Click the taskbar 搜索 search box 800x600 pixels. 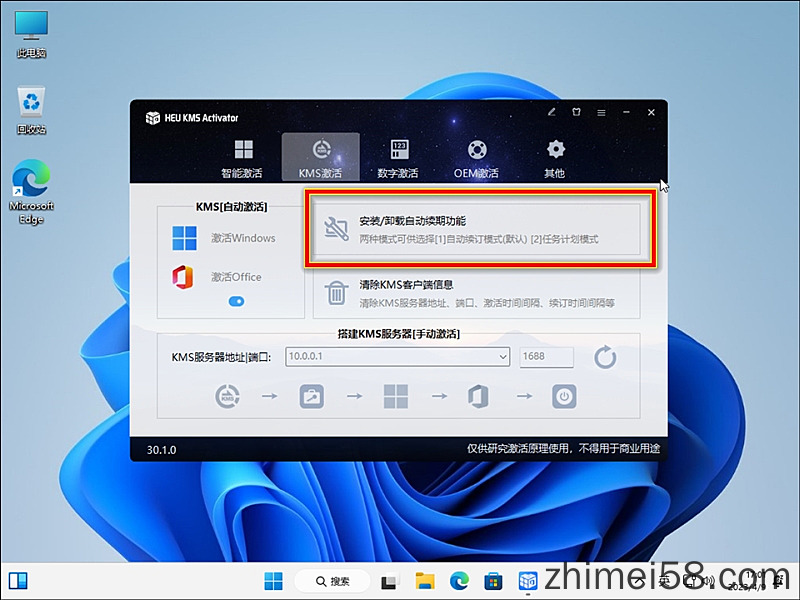coord(333,581)
